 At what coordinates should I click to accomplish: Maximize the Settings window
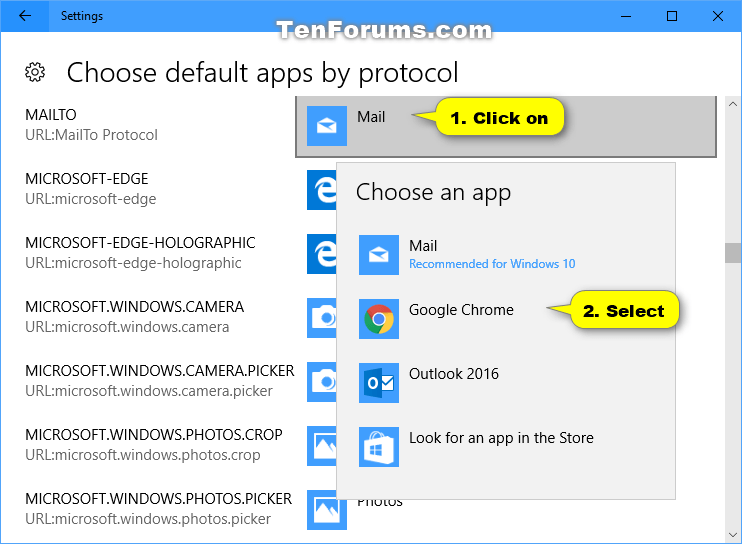coord(671,16)
